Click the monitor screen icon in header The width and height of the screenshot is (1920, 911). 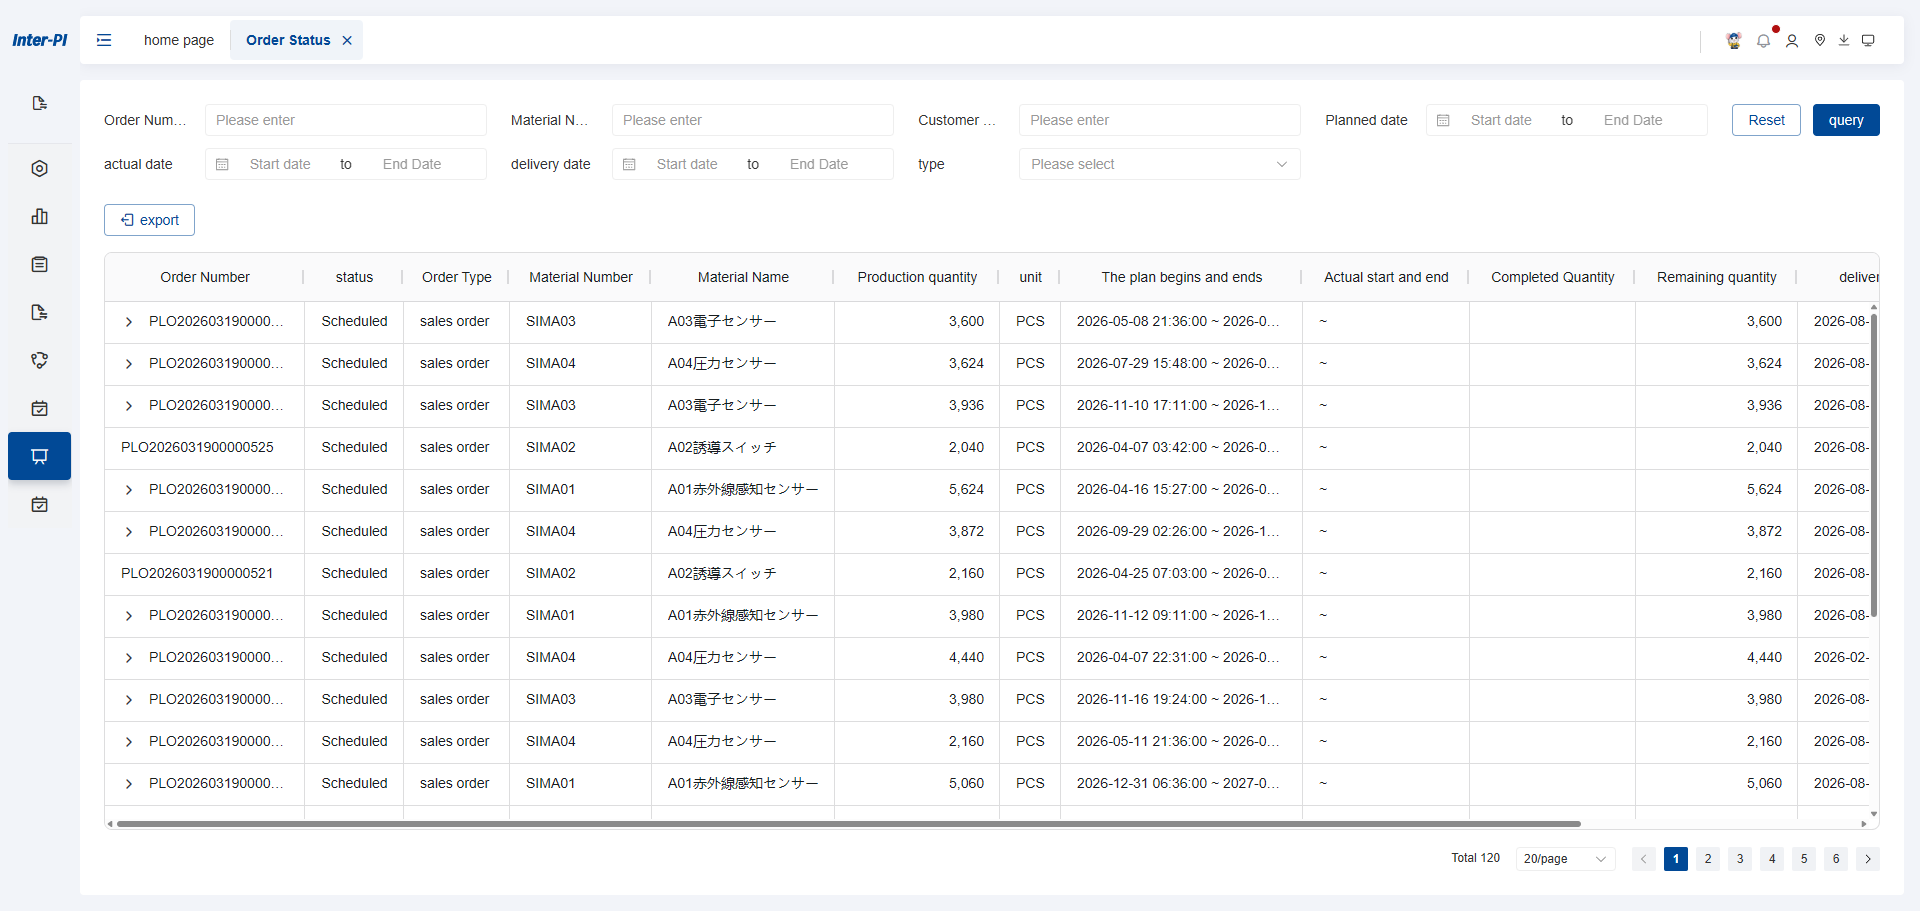click(x=1868, y=40)
